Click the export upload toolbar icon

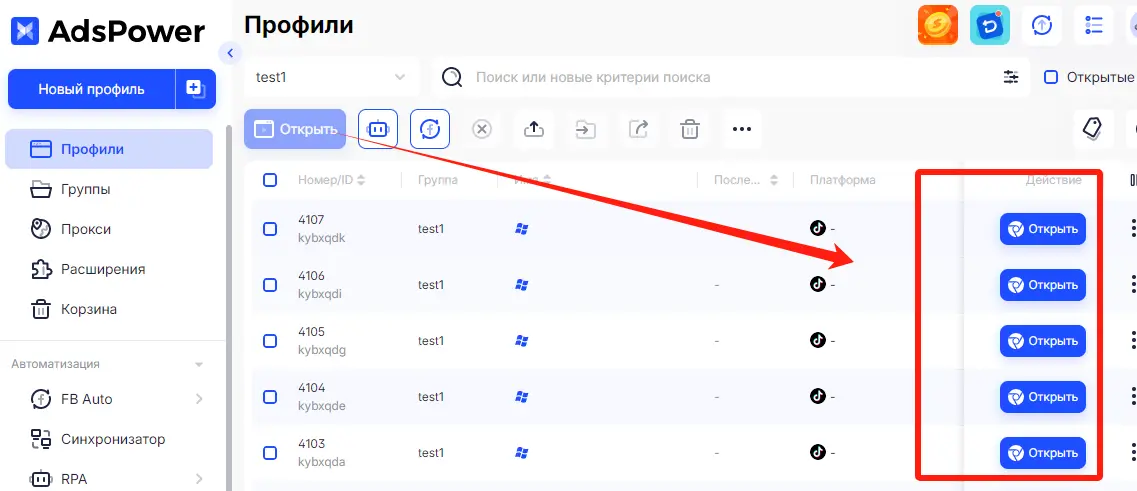pos(534,129)
